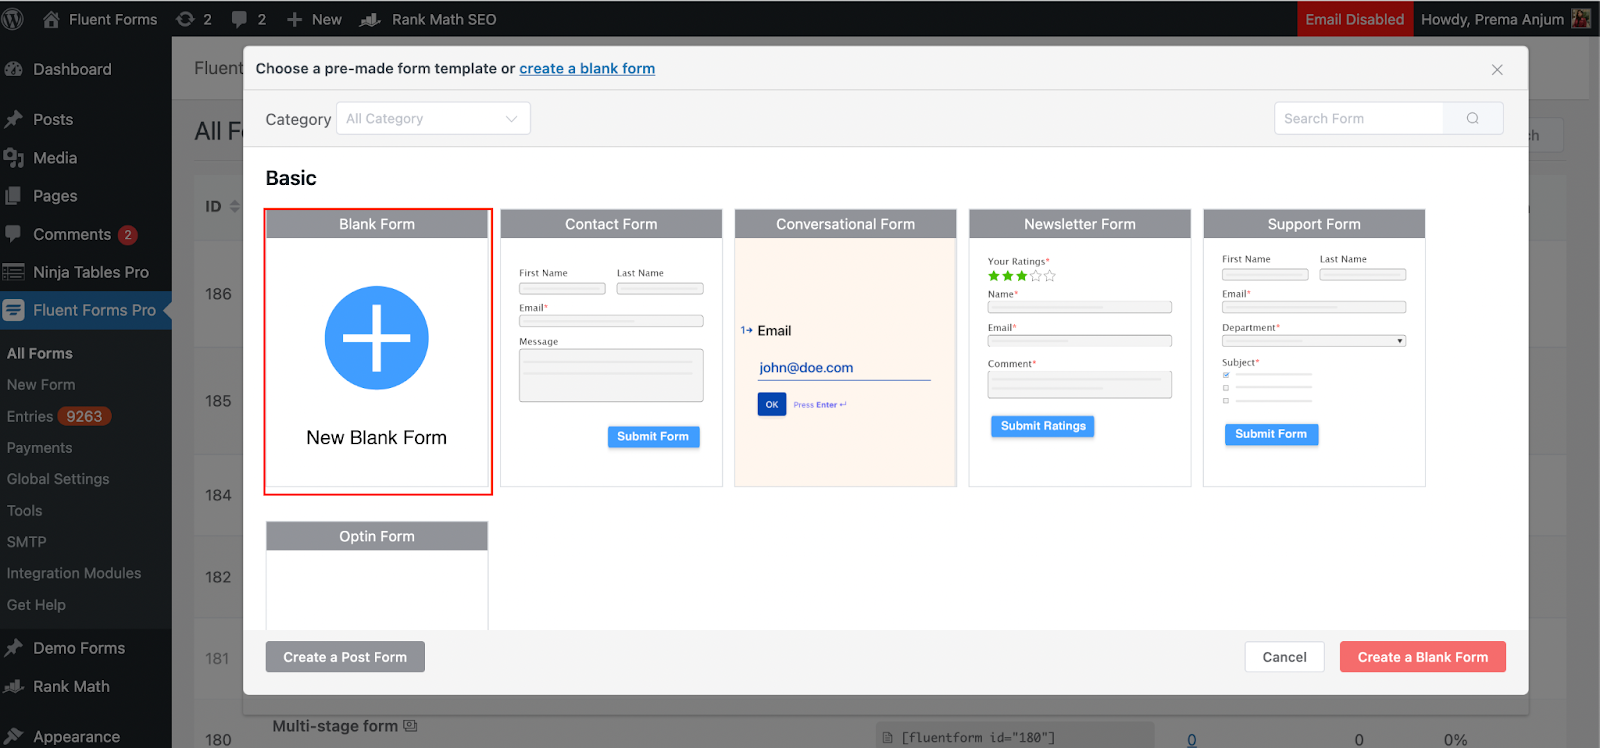Click the create a blank form link
Viewport: 1600px width, 748px height.
click(587, 68)
